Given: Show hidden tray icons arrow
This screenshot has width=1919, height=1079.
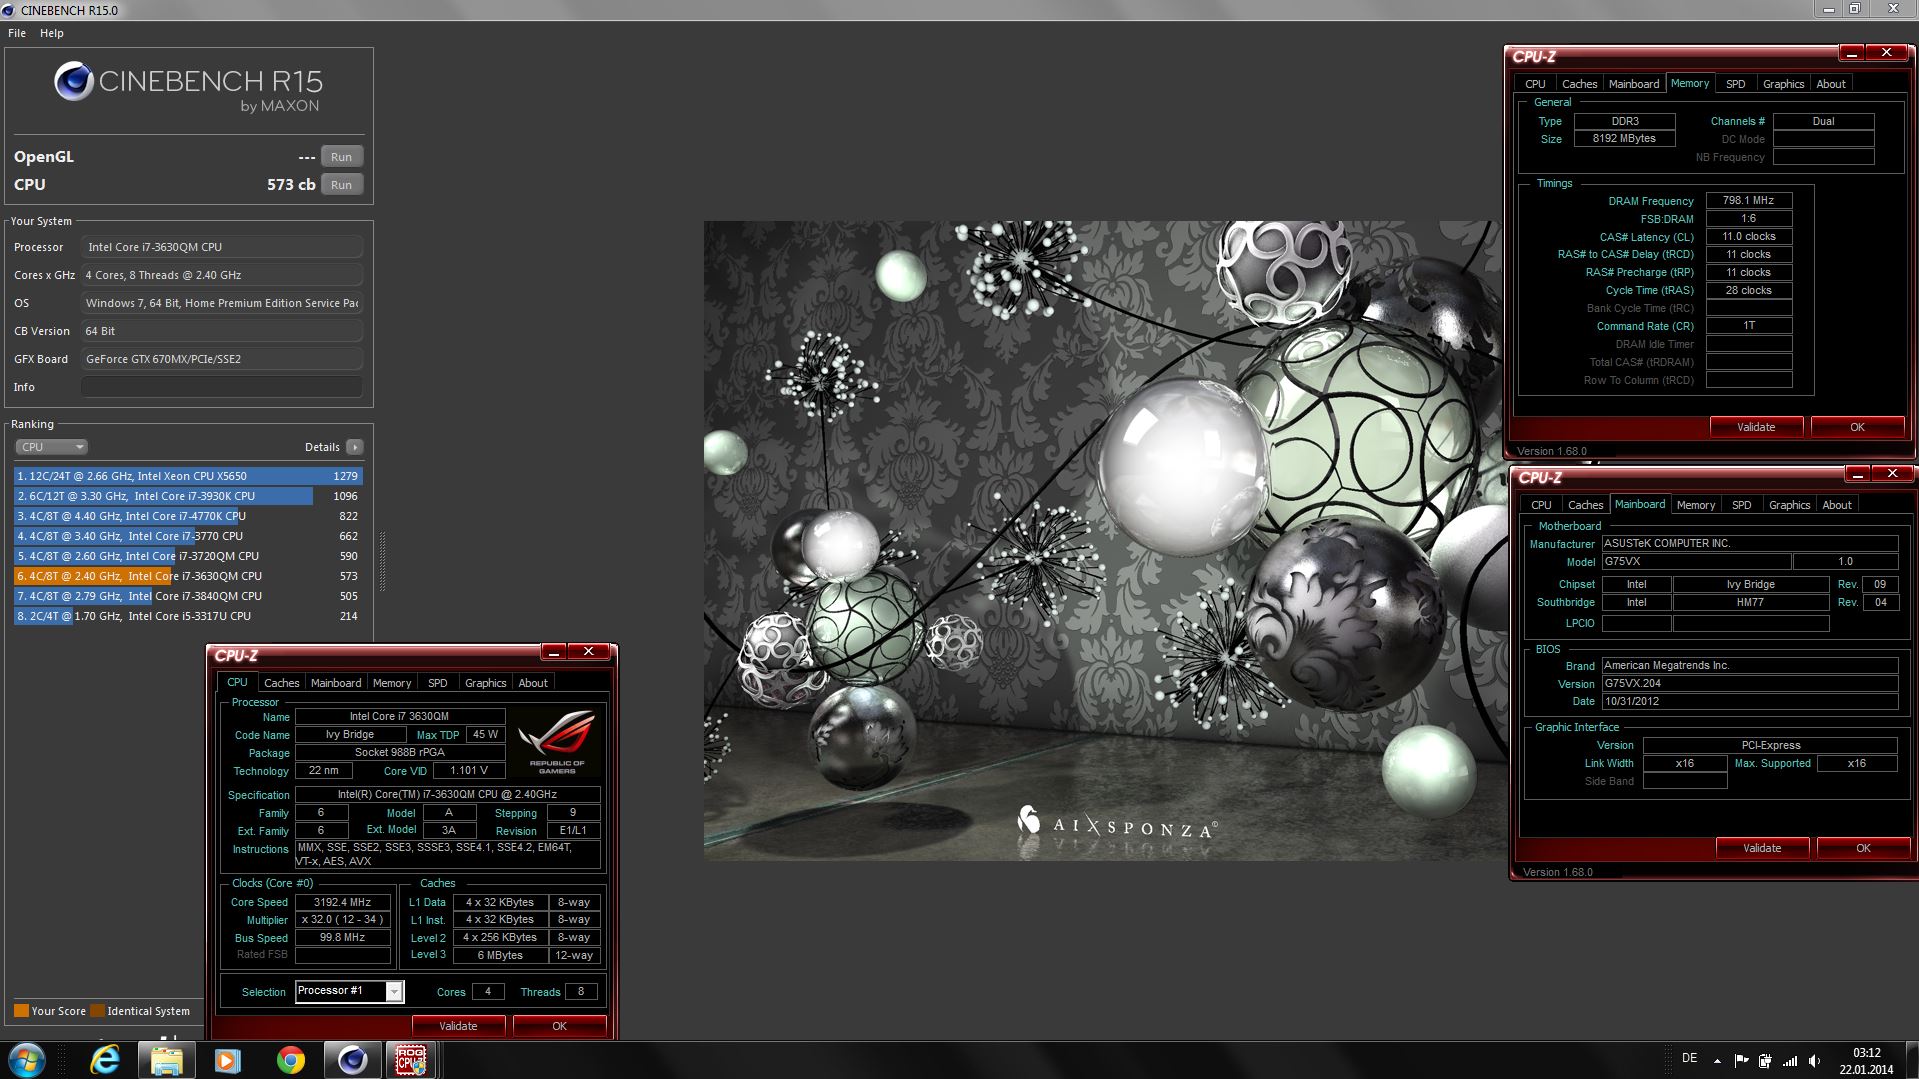Looking at the screenshot, I should click(1717, 1061).
